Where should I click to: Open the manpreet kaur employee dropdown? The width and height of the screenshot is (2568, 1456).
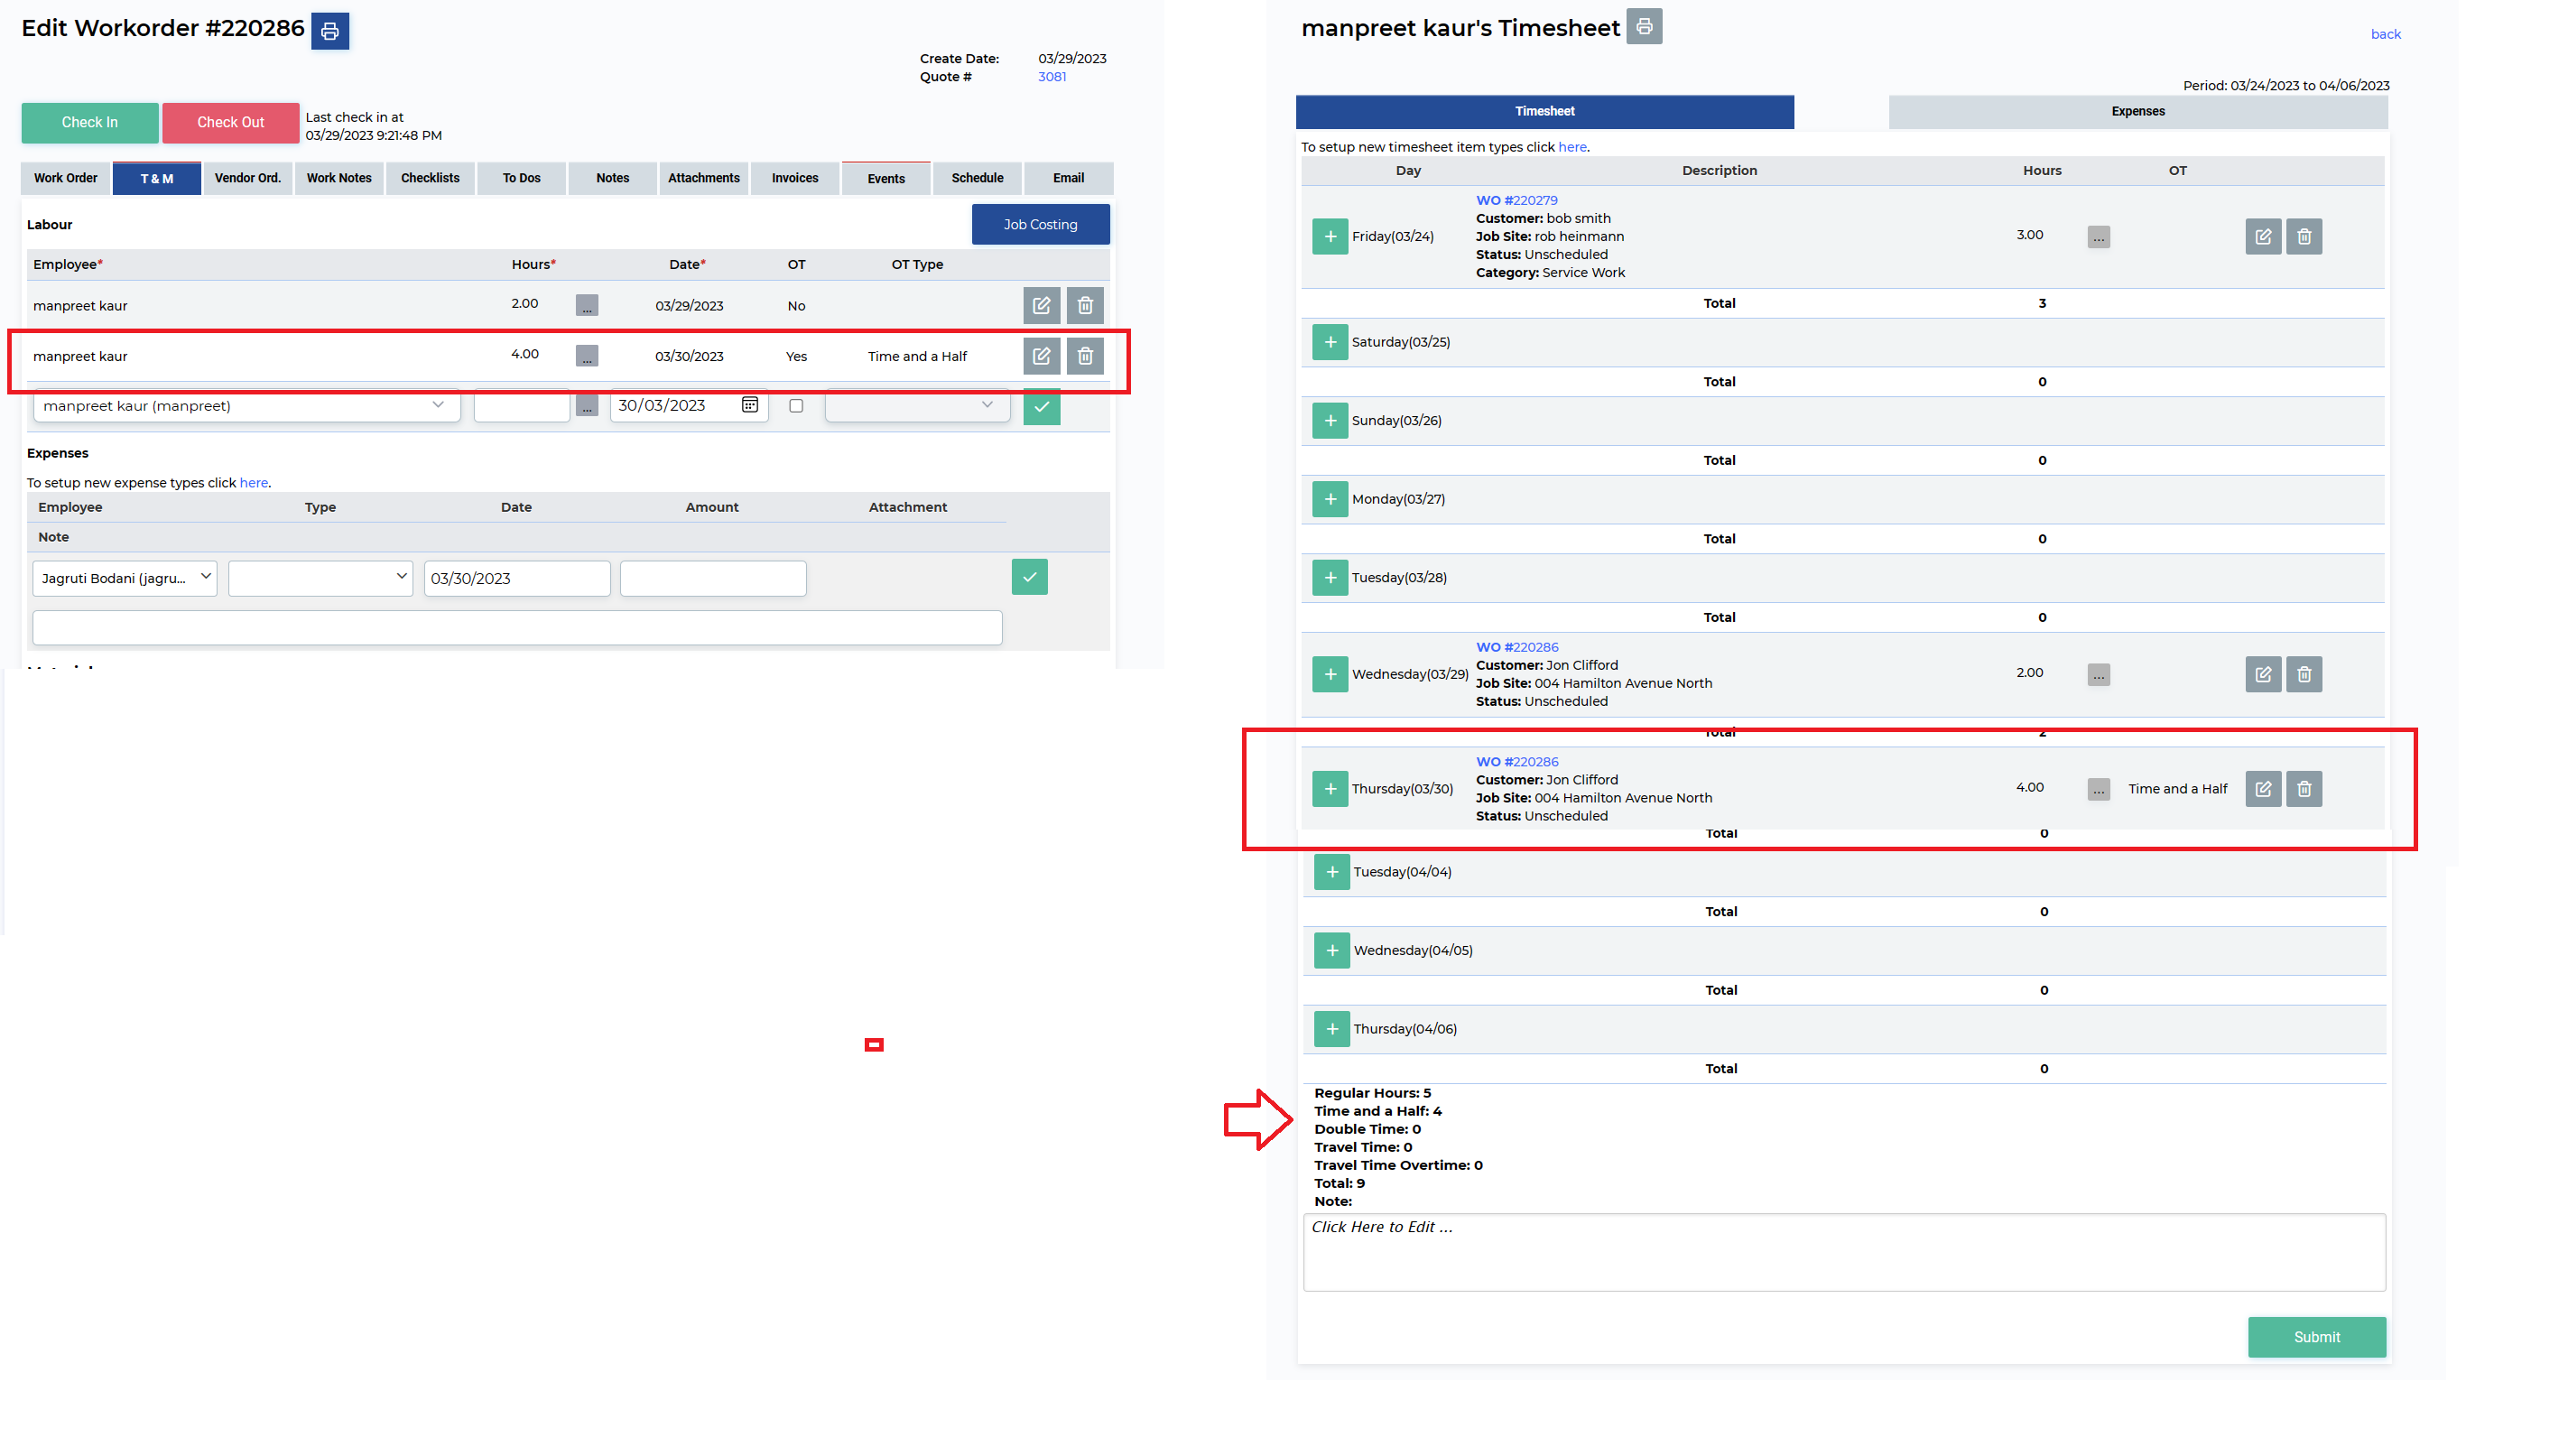[246, 406]
